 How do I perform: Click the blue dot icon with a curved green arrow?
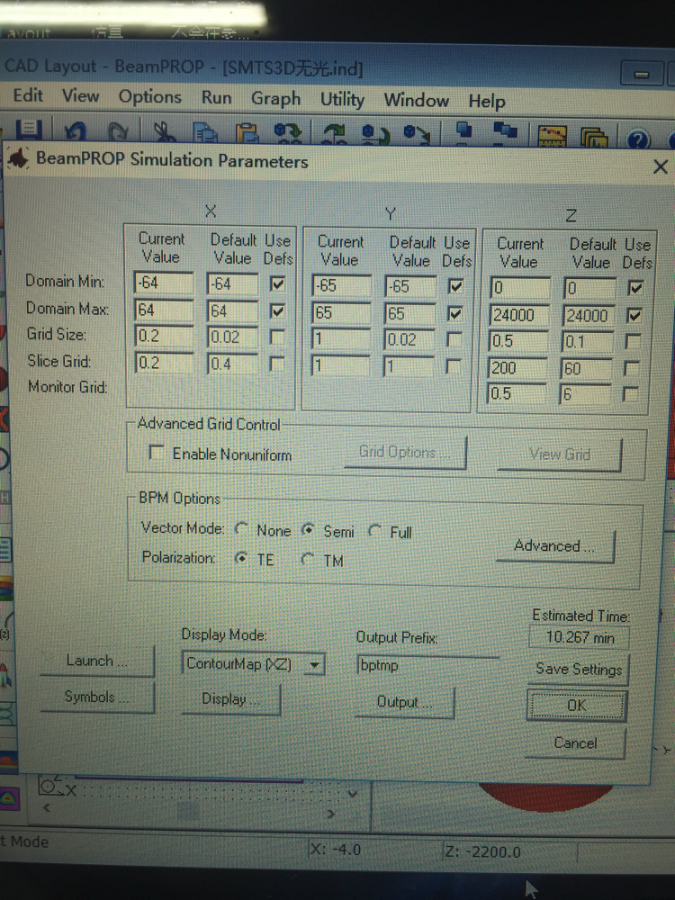[376, 135]
